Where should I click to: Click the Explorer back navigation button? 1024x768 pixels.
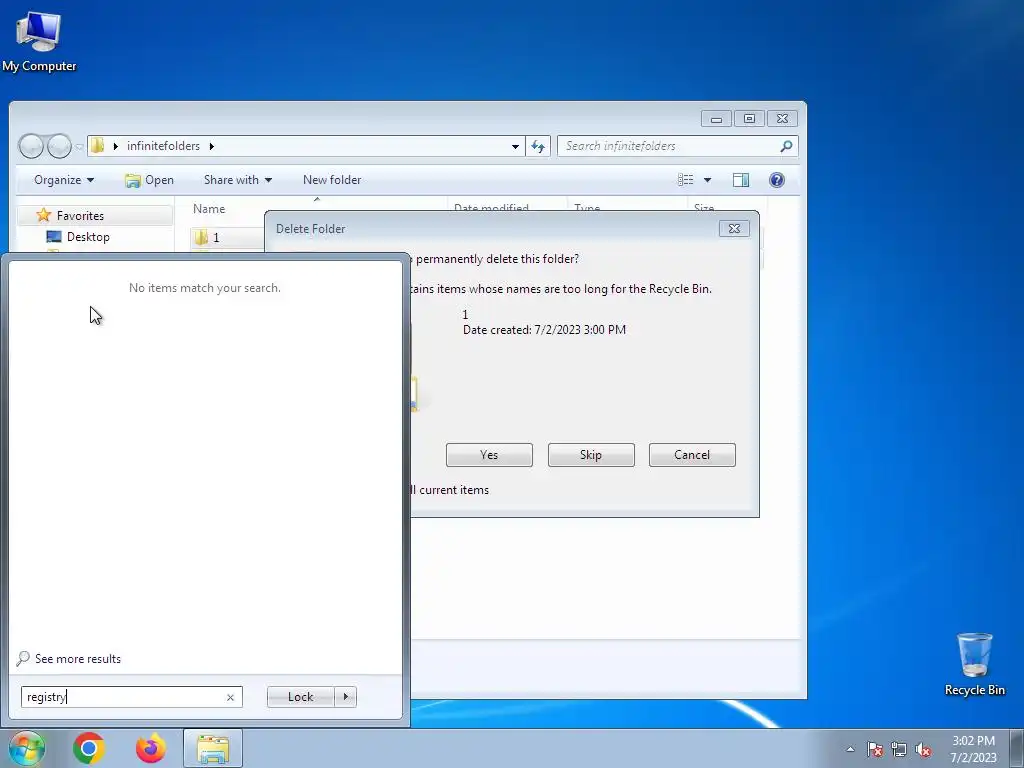[31, 146]
